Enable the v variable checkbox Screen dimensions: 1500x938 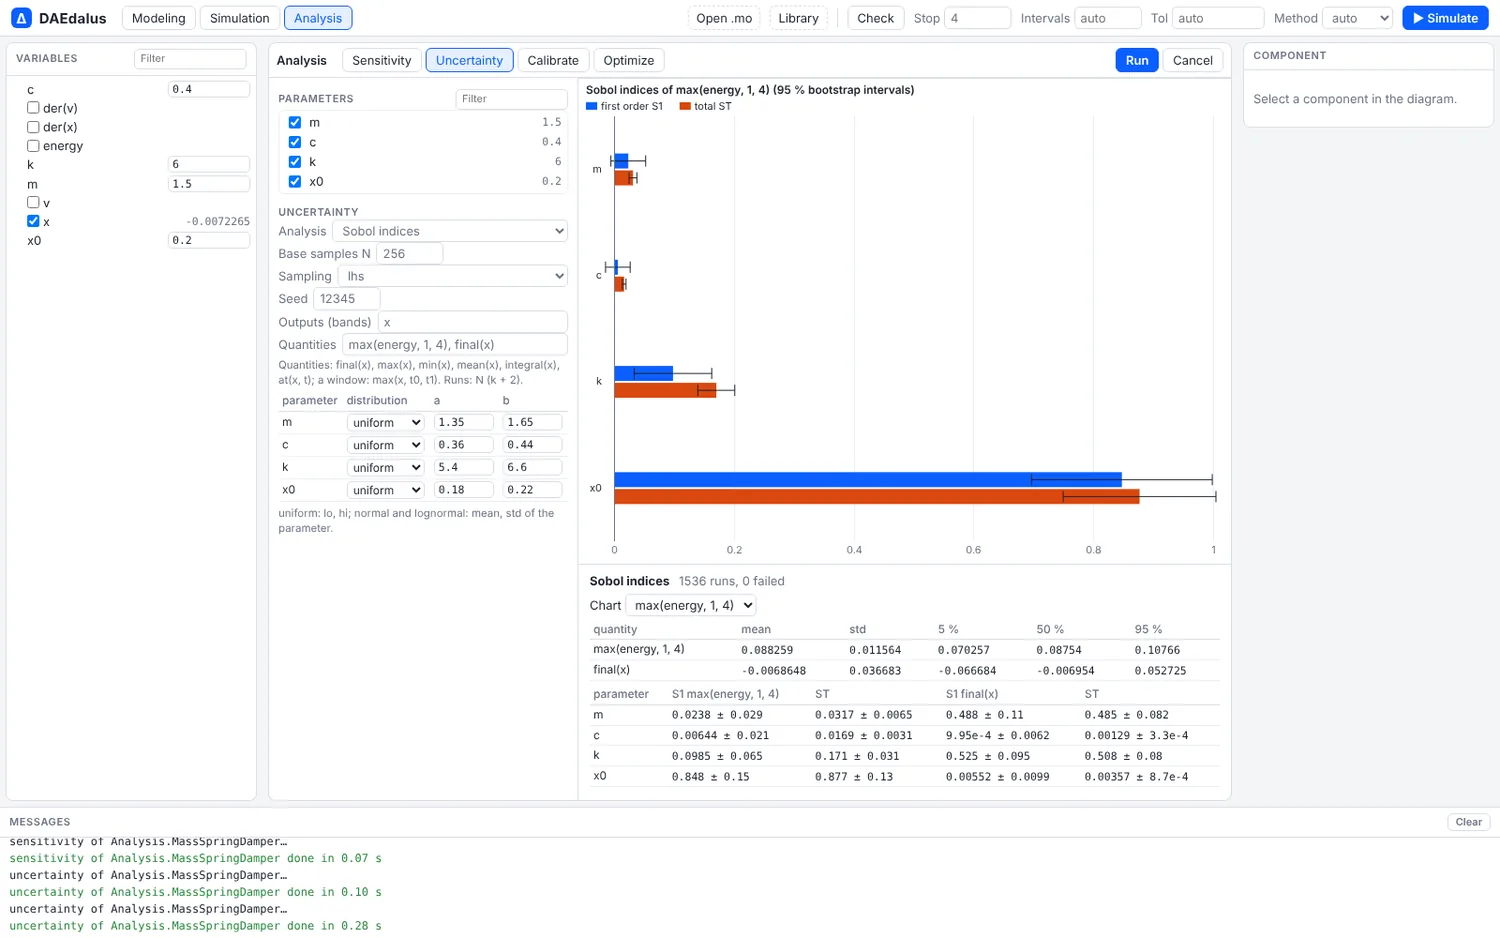[33, 202]
